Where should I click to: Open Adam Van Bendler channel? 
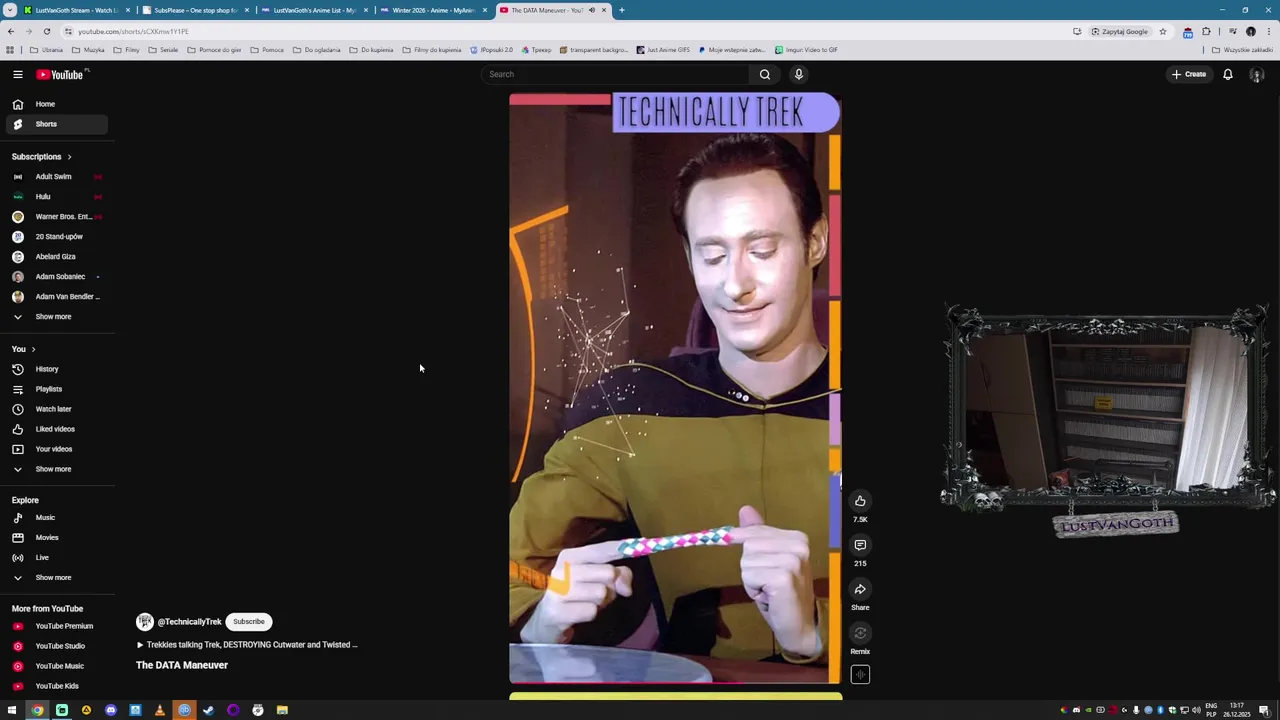pyautogui.click(x=56, y=297)
